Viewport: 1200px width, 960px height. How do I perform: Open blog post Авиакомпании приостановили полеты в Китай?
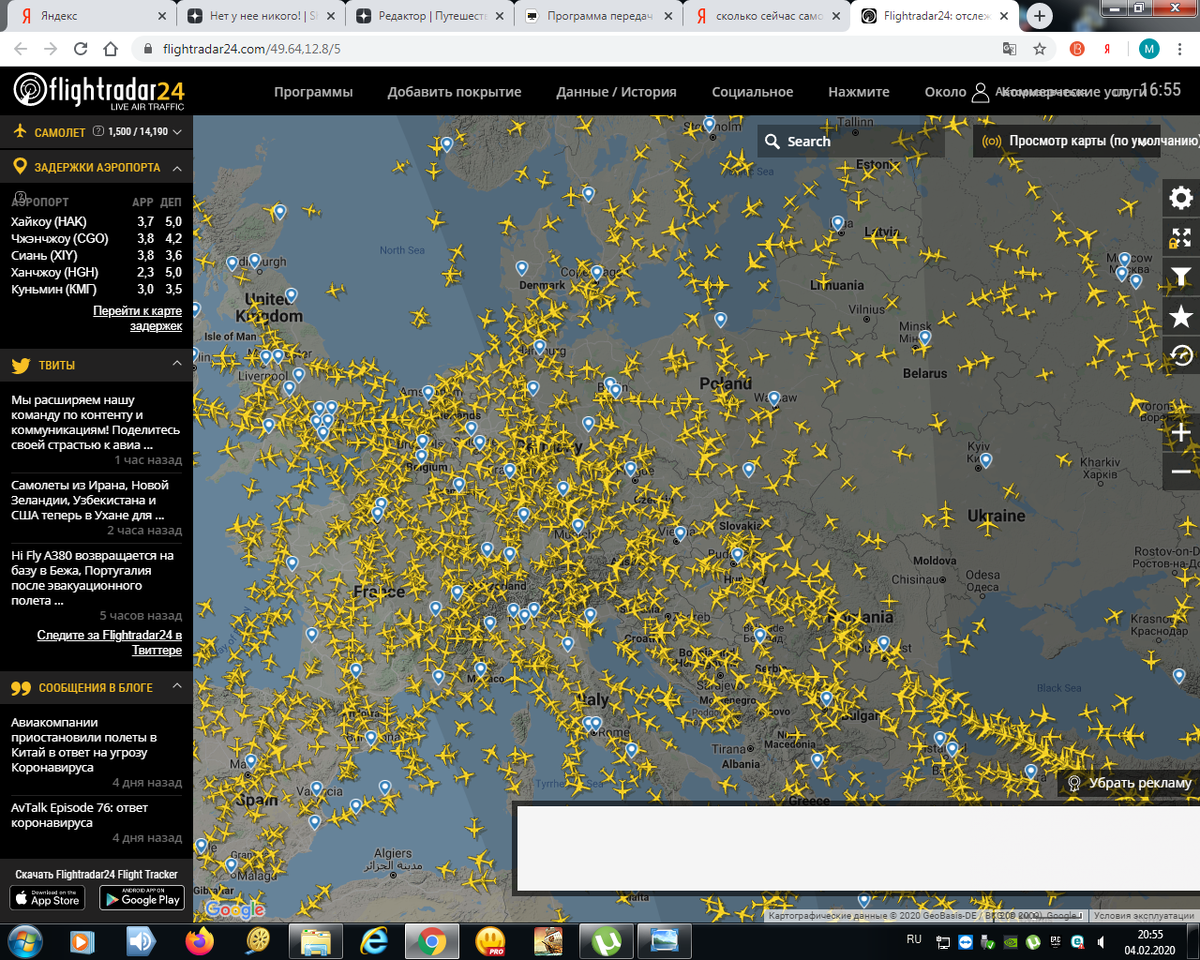[x=84, y=744]
